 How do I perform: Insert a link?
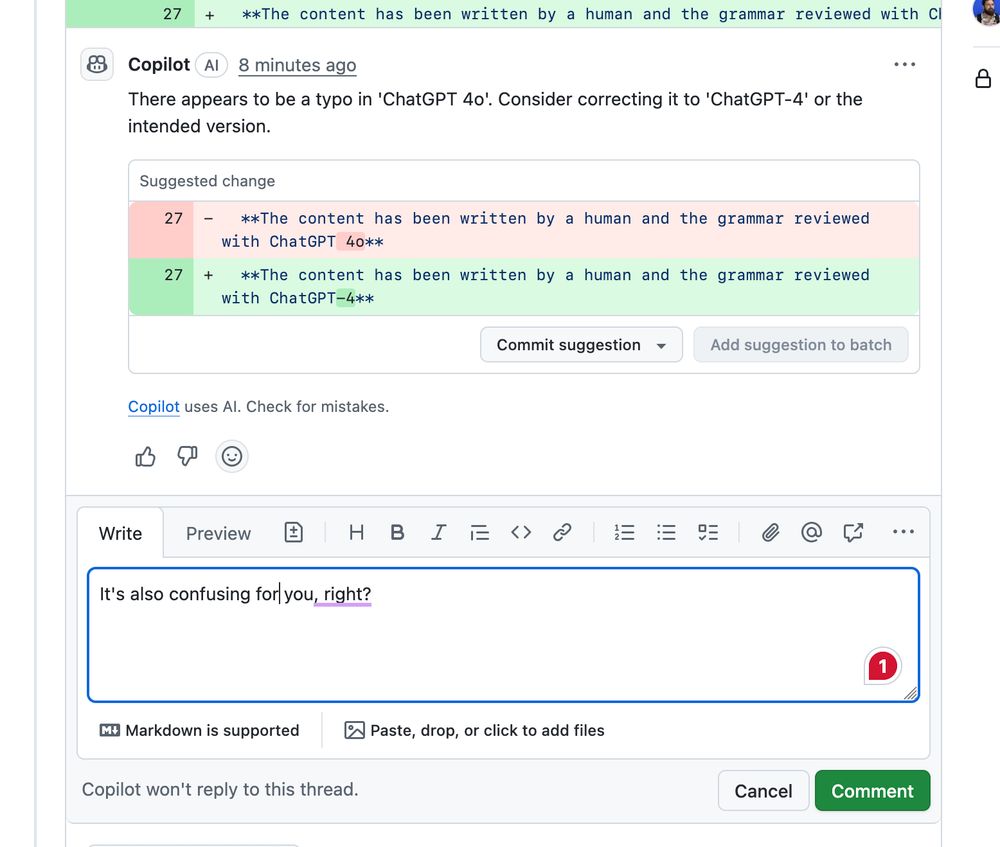(562, 533)
